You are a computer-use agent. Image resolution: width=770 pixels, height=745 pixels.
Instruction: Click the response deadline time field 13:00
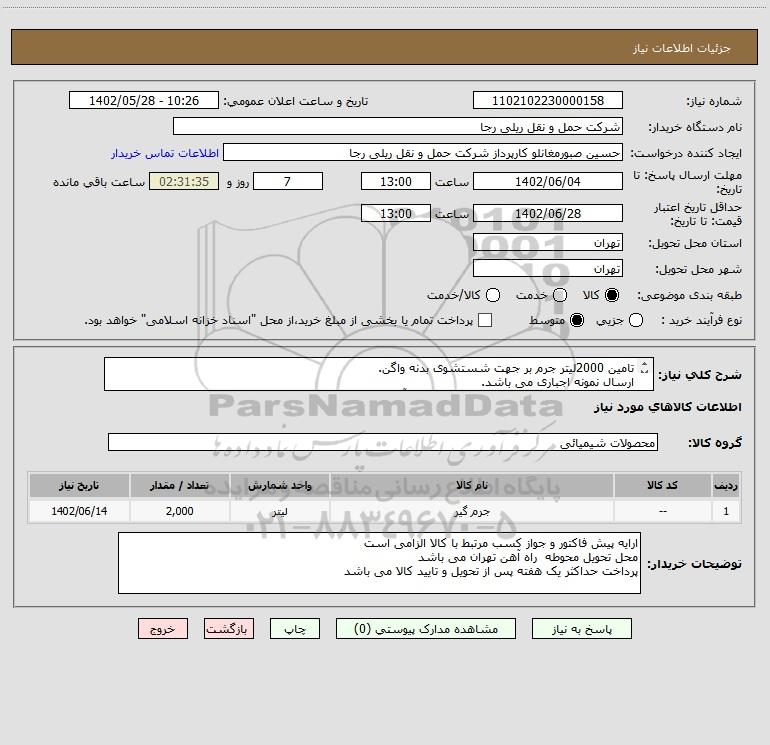[x=396, y=181]
